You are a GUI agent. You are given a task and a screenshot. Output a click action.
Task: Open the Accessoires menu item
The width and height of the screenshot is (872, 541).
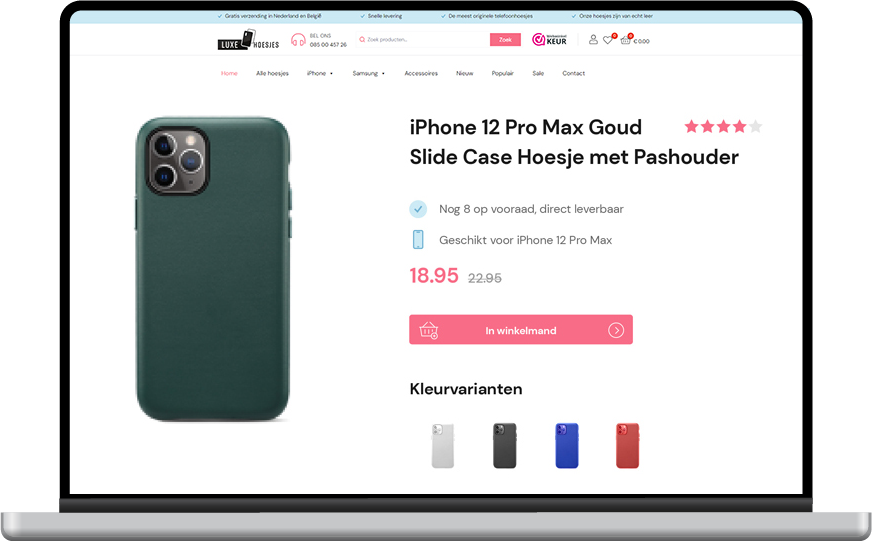pos(421,73)
